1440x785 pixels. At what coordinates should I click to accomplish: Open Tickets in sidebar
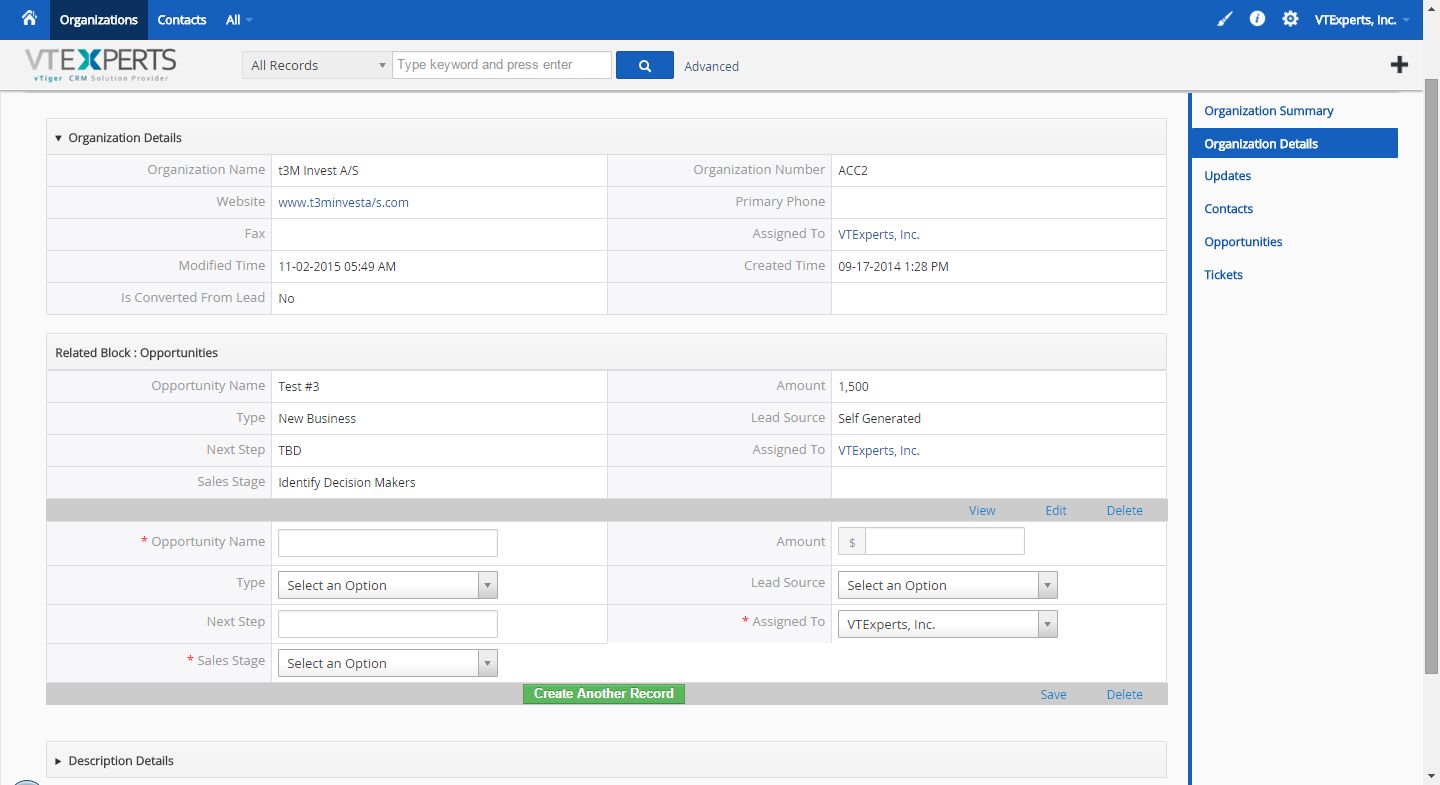1224,275
